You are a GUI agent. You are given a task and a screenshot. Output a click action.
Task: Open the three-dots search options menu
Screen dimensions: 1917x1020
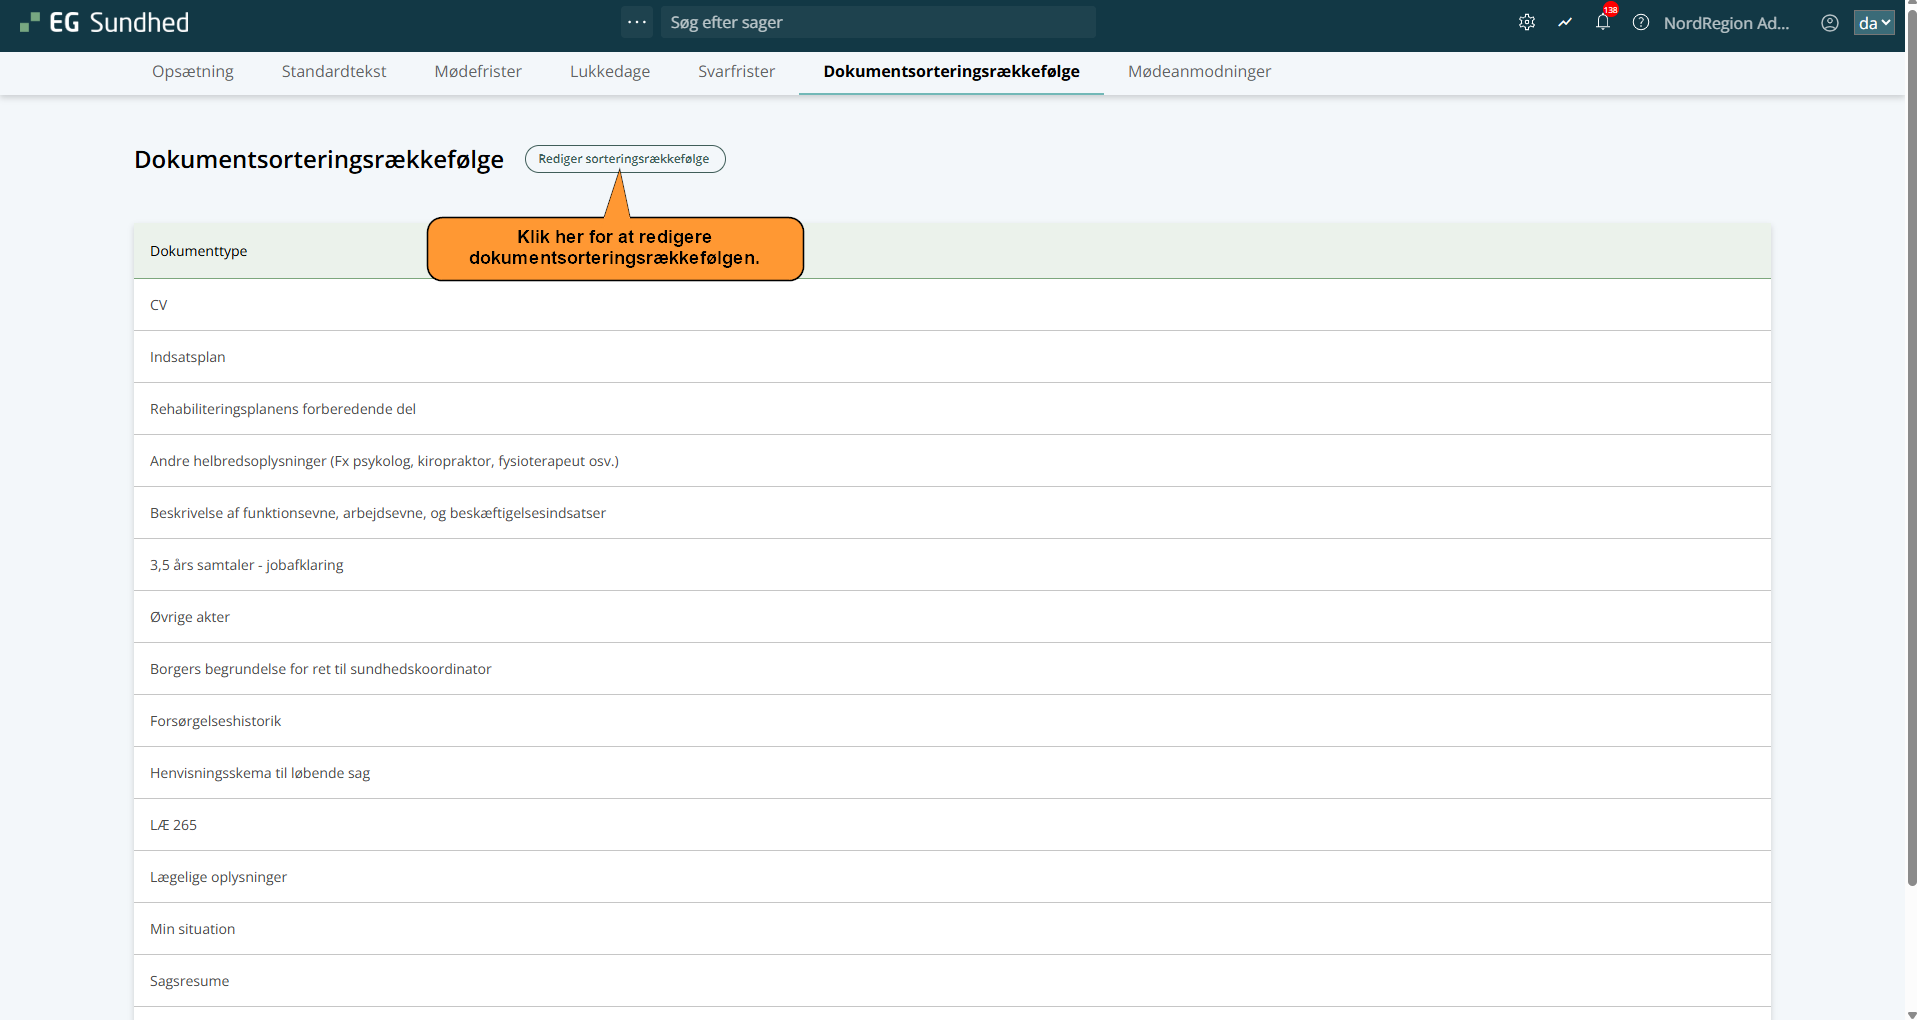637,22
